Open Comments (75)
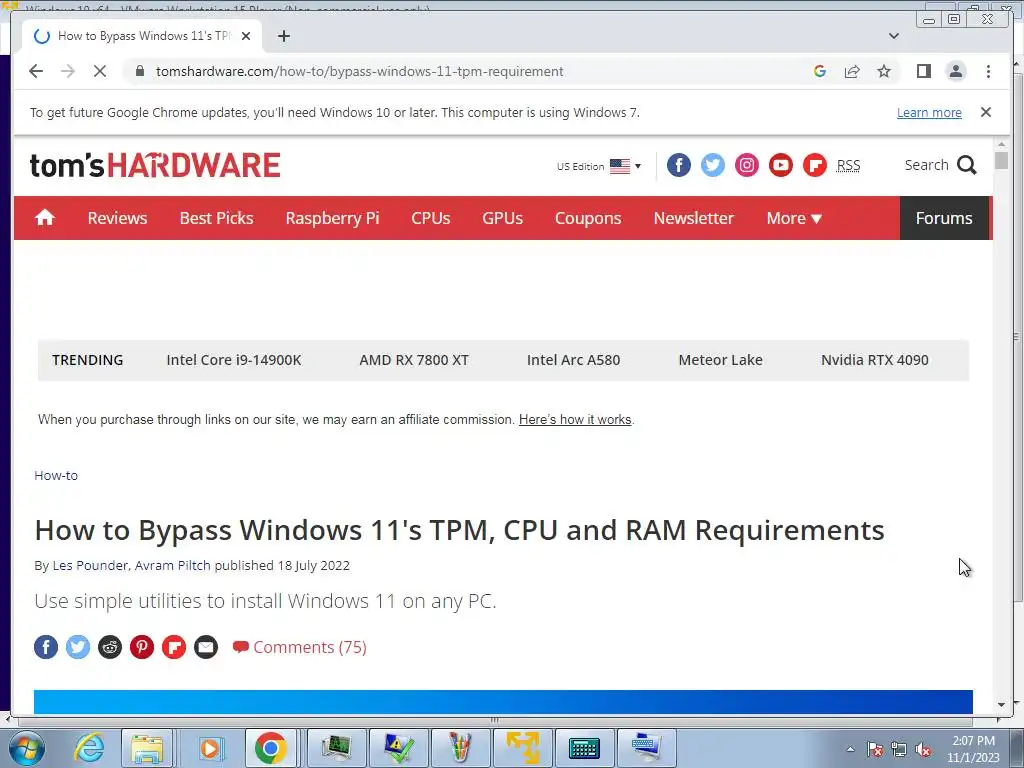This screenshot has width=1024, height=768. [x=300, y=647]
